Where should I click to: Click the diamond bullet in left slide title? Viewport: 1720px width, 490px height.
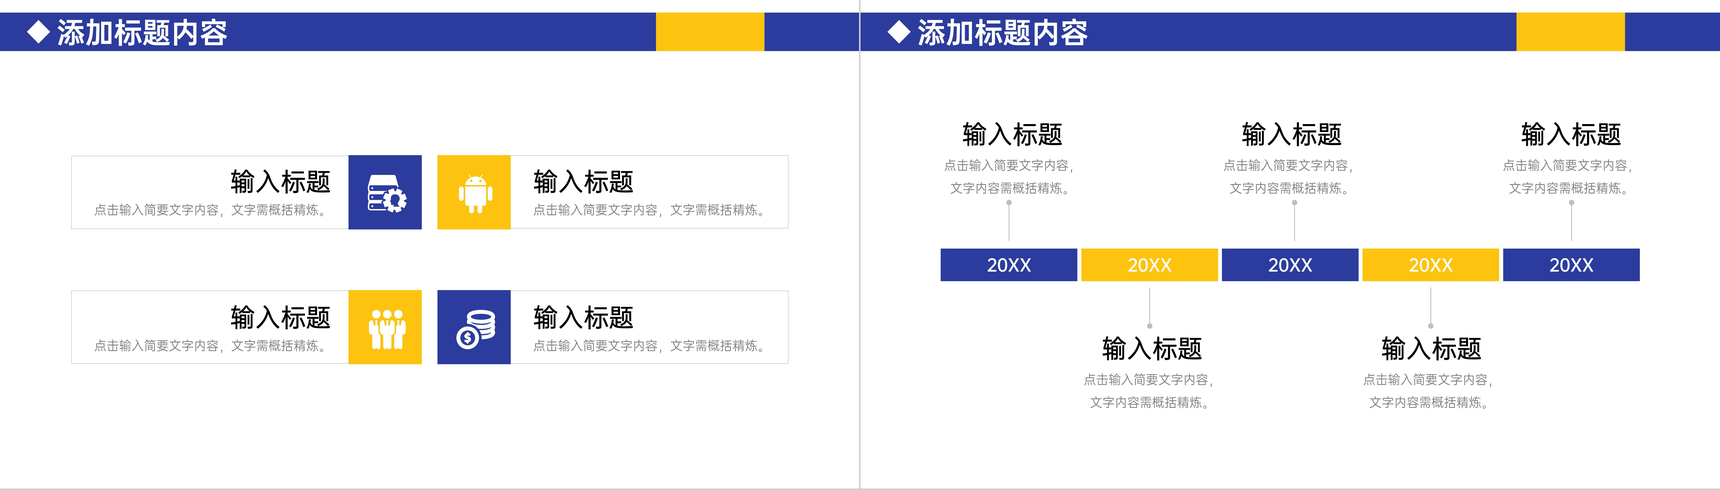click(x=38, y=32)
